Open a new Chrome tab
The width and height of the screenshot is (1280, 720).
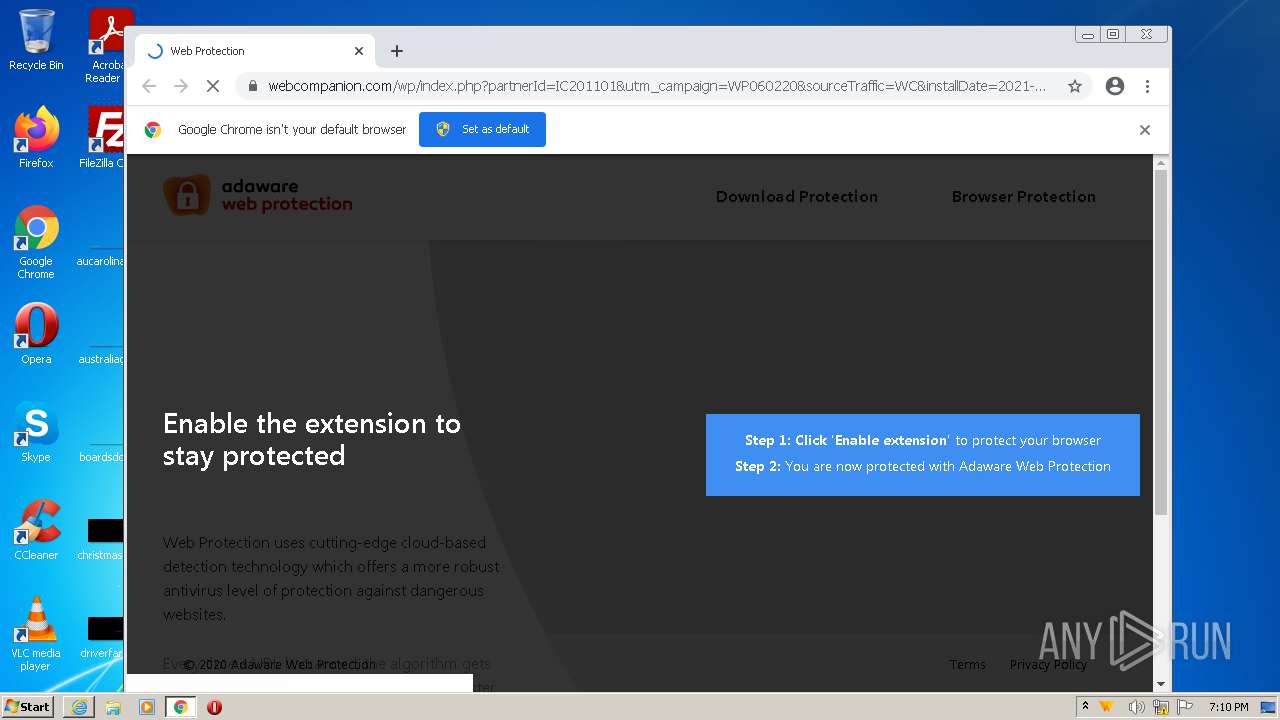tap(397, 51)
